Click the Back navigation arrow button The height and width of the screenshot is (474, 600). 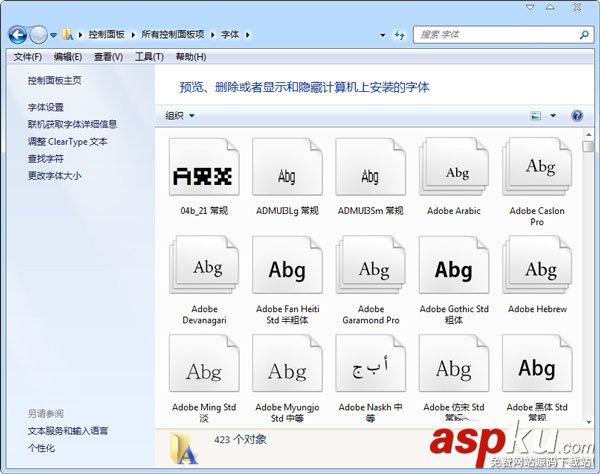[x=18, y=35]
